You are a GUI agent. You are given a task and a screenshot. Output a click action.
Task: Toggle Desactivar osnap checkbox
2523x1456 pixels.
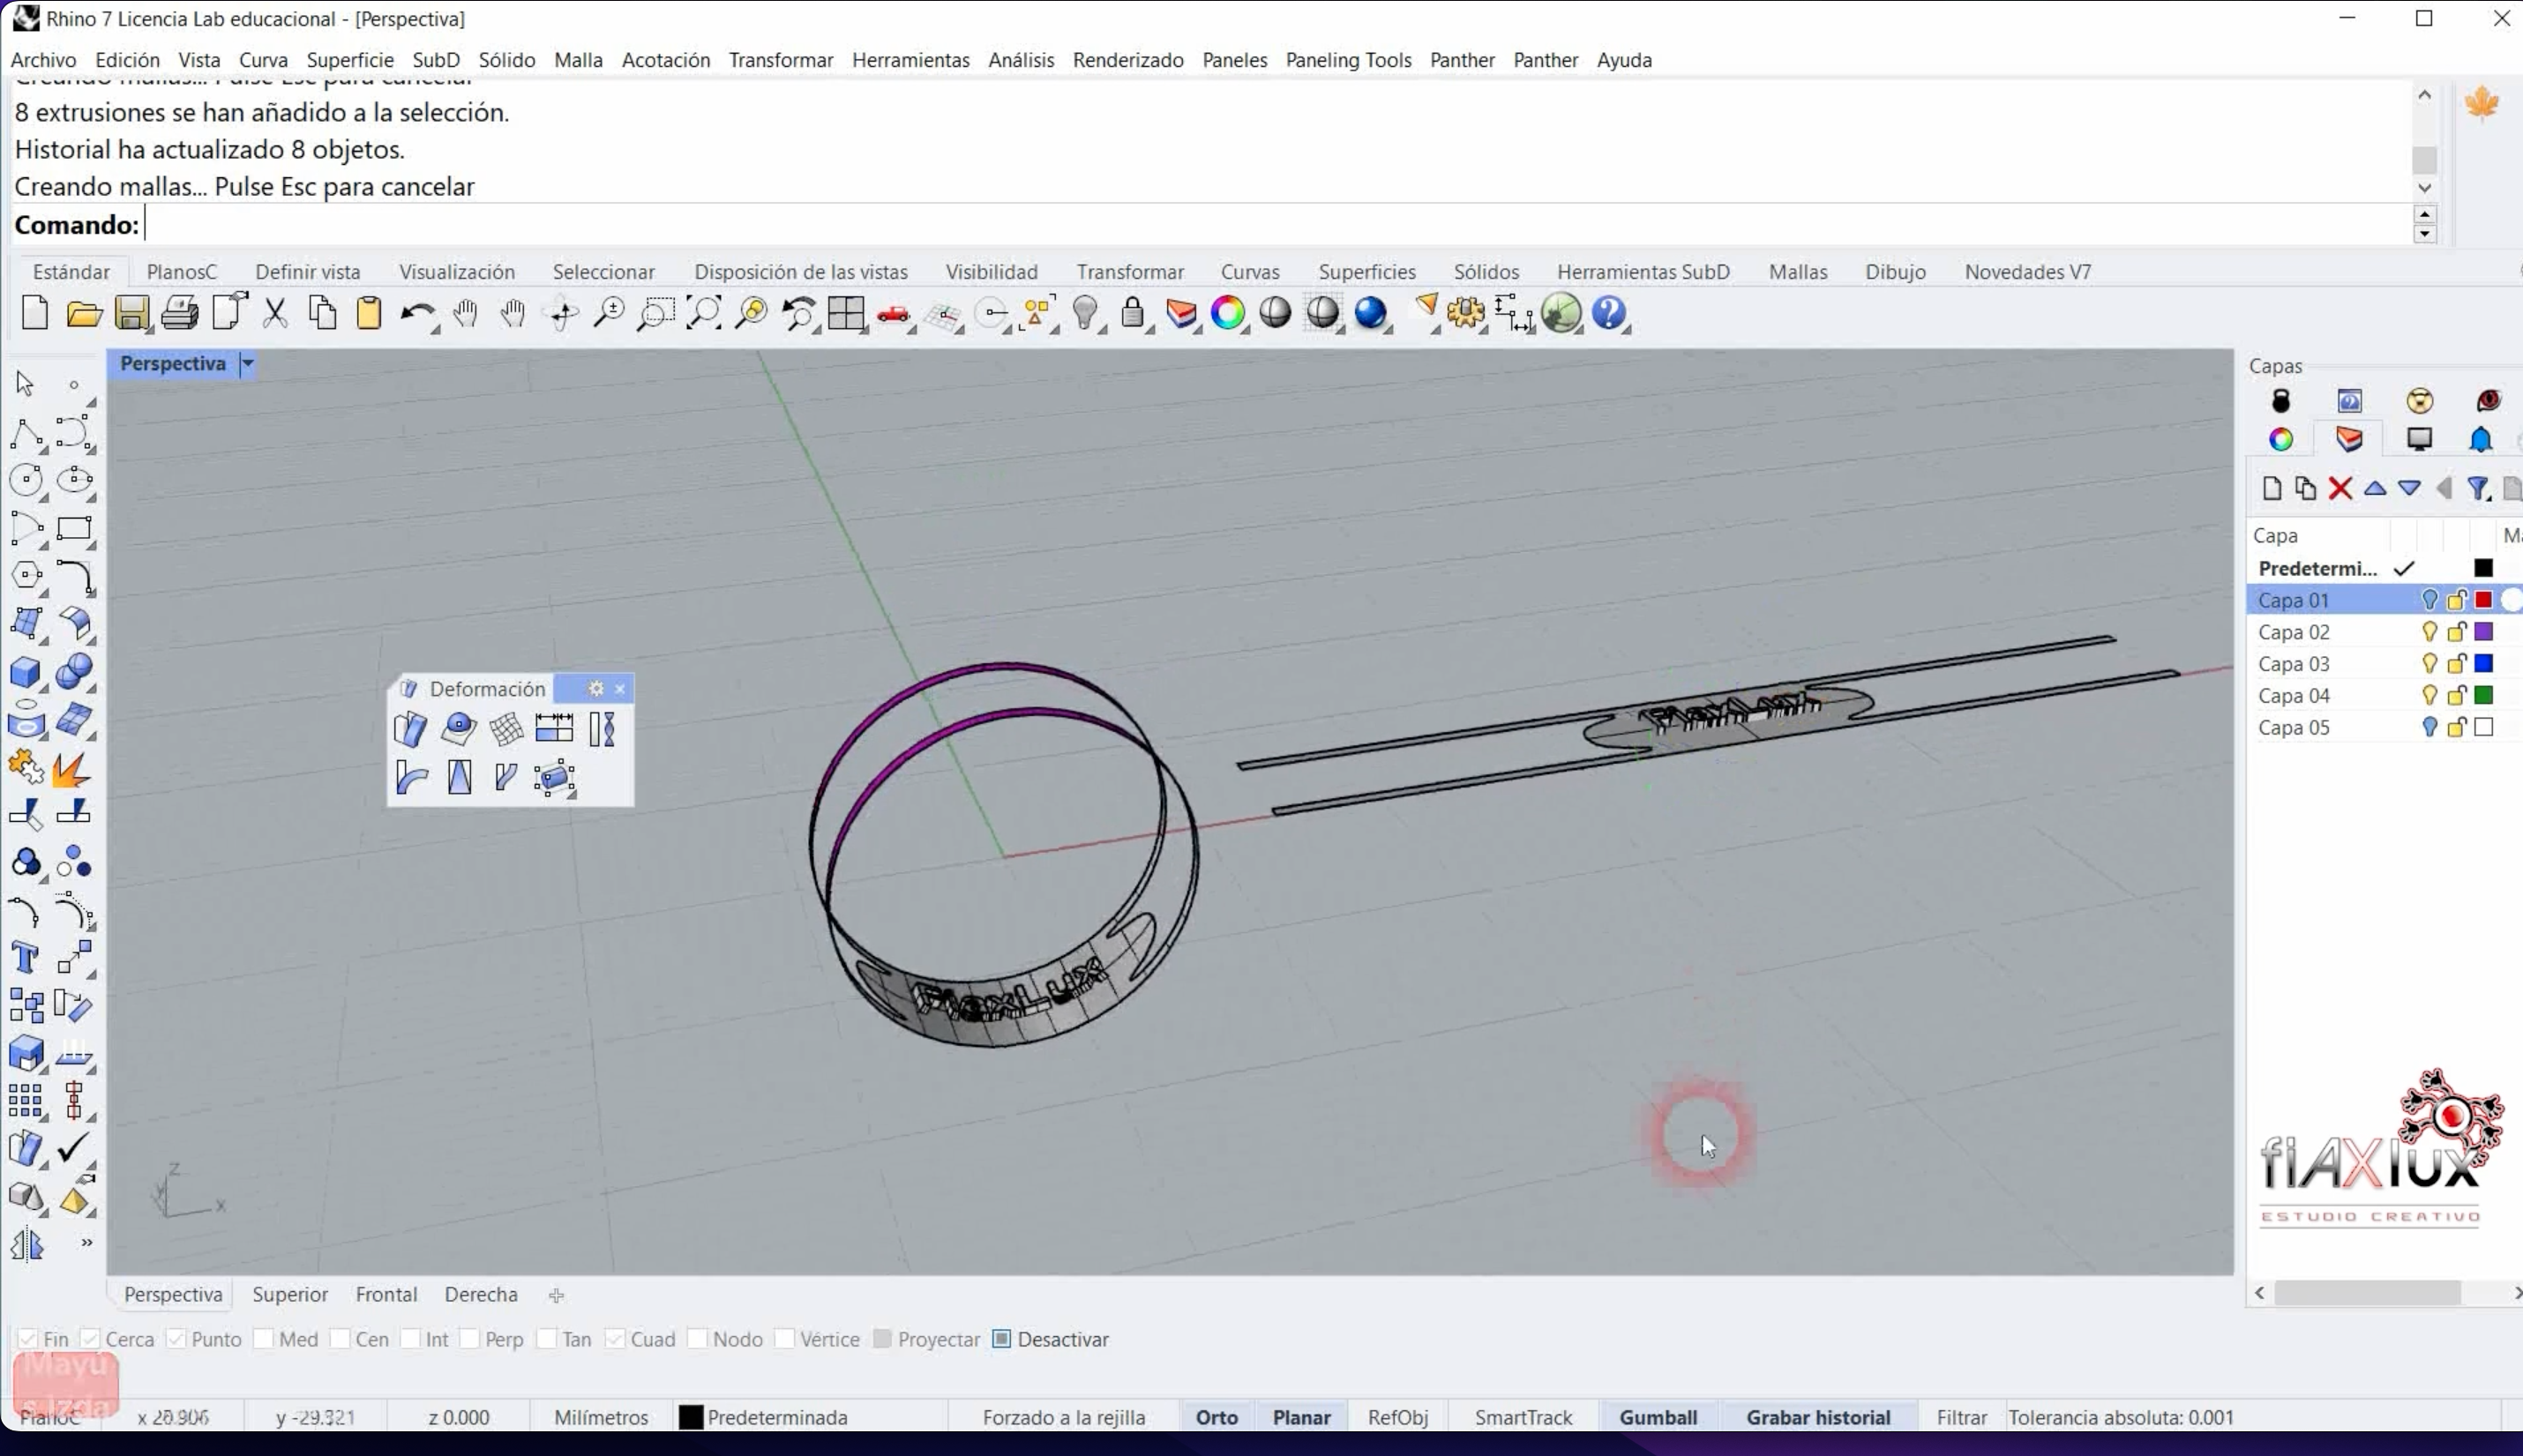(x=1001, y=1339)
